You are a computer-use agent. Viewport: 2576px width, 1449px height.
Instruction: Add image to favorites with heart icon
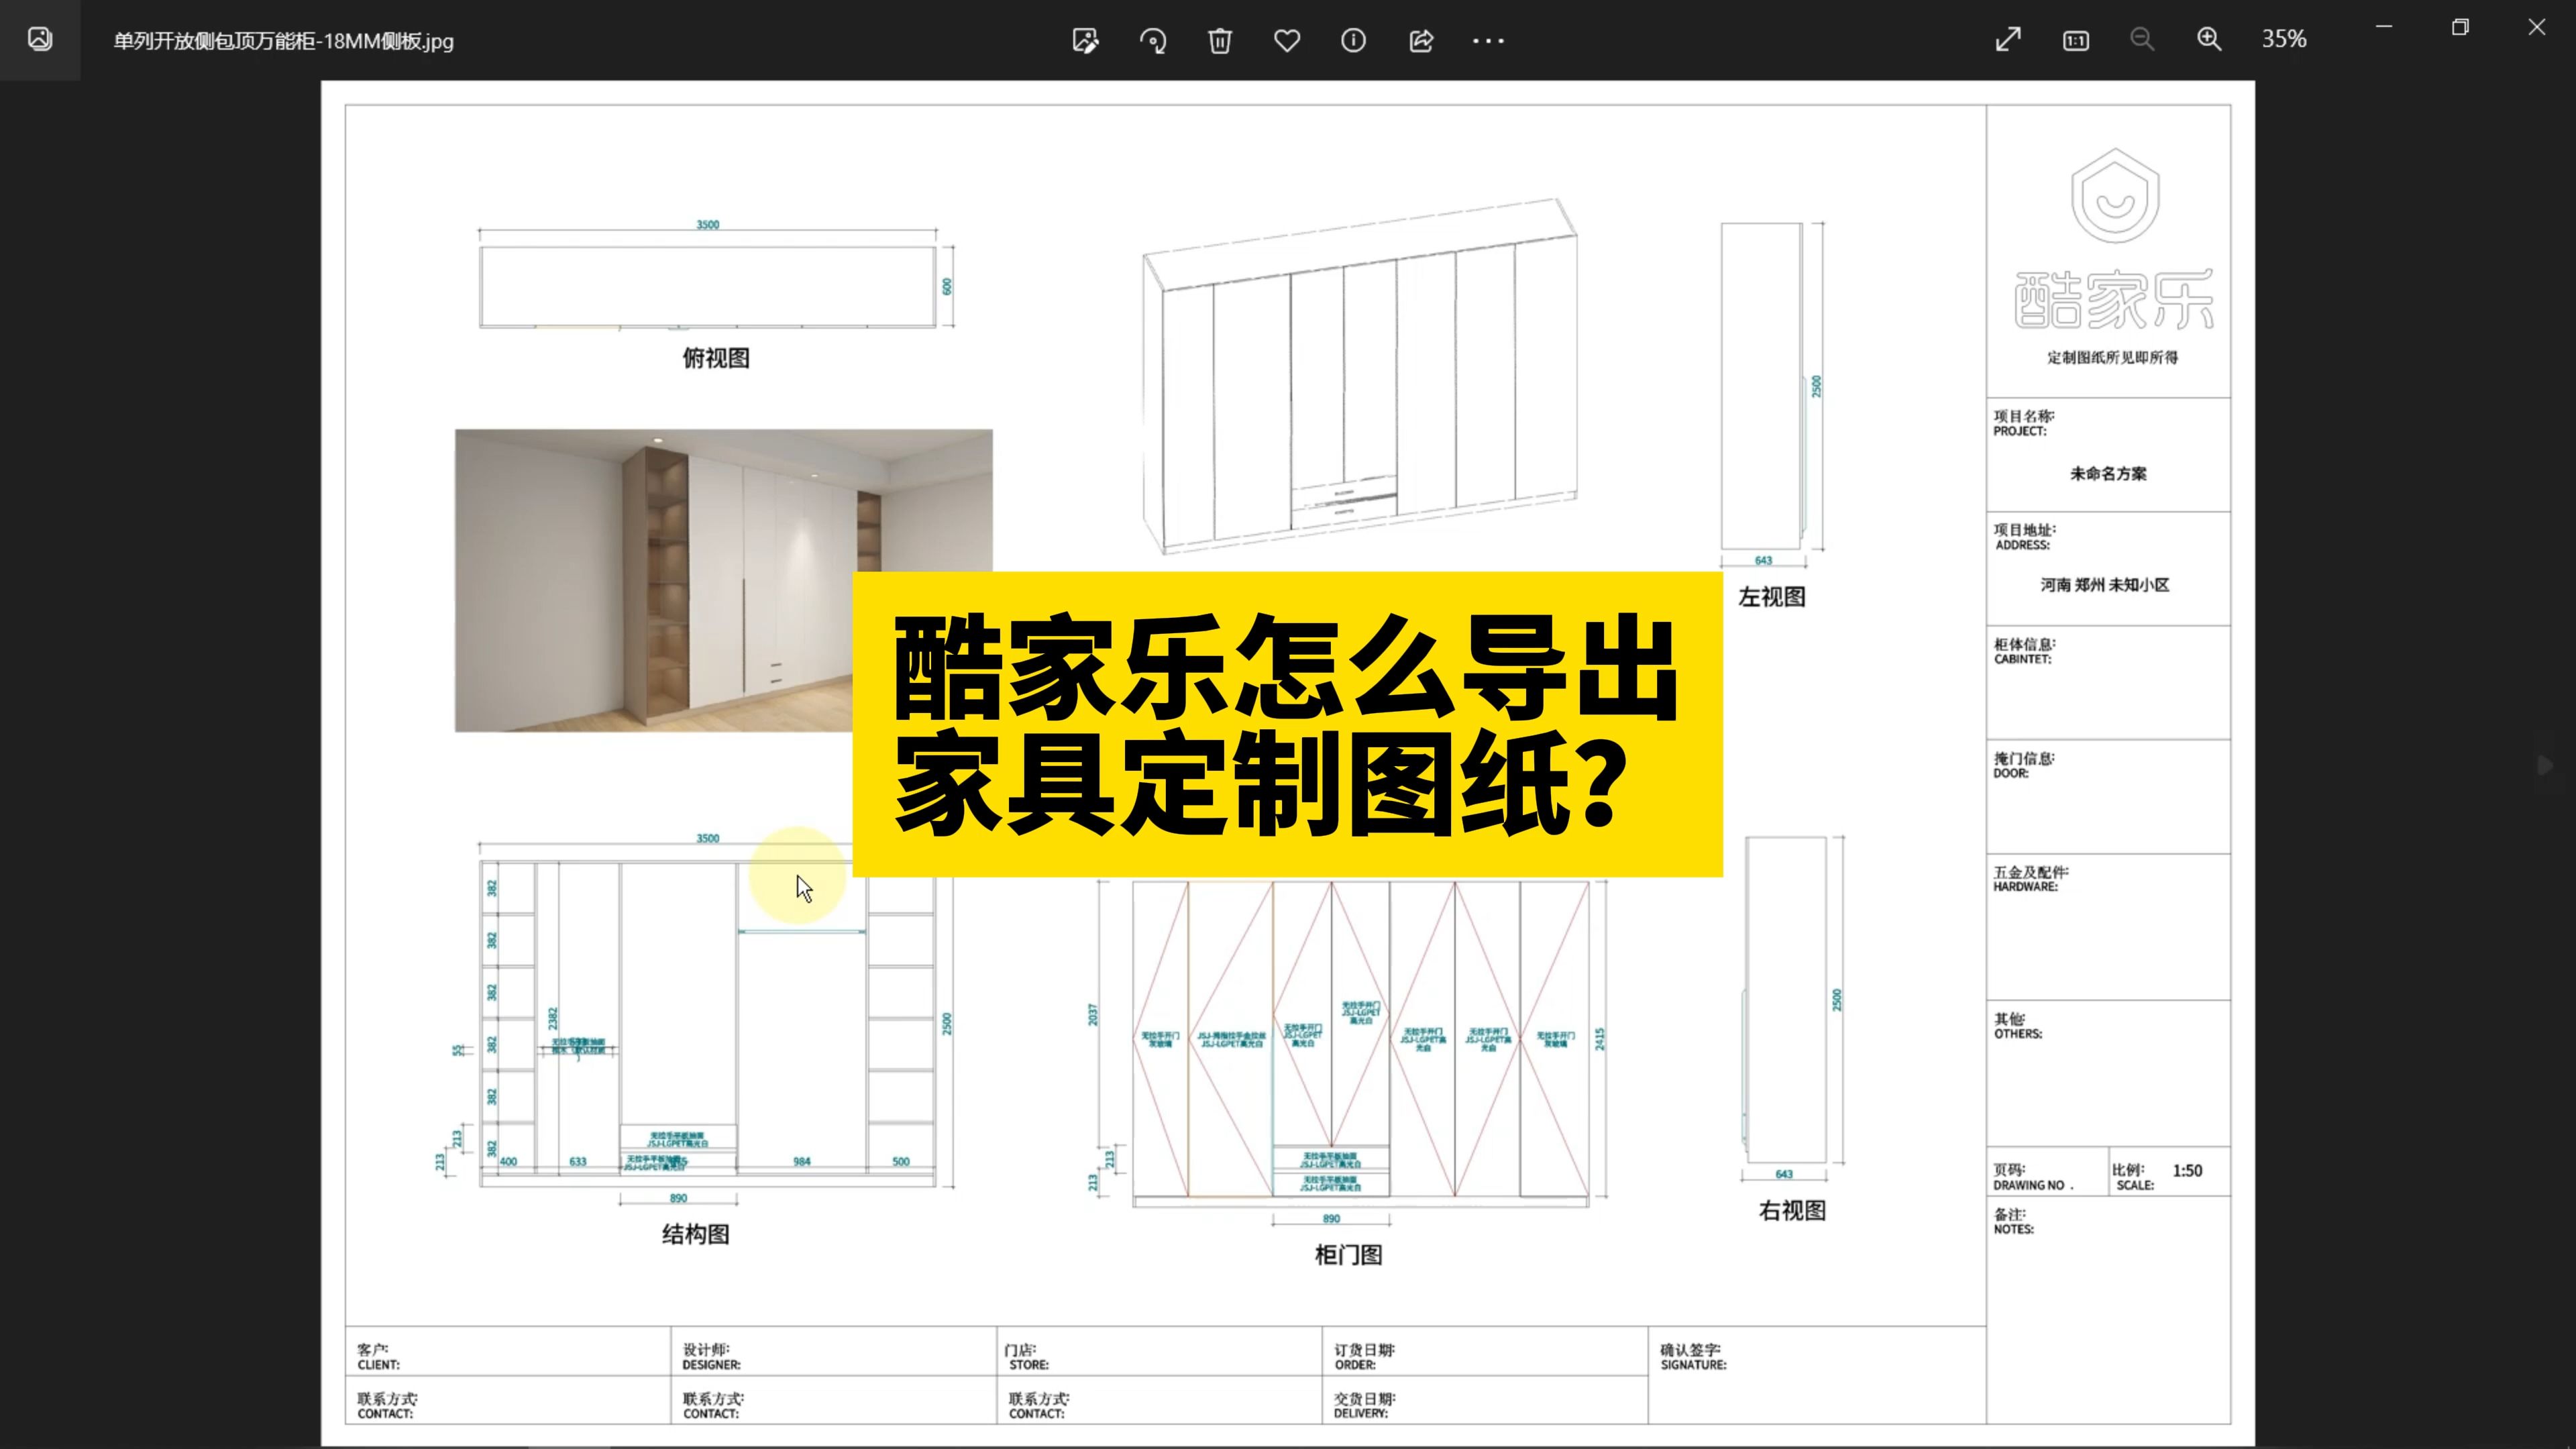click(1287, 40)
